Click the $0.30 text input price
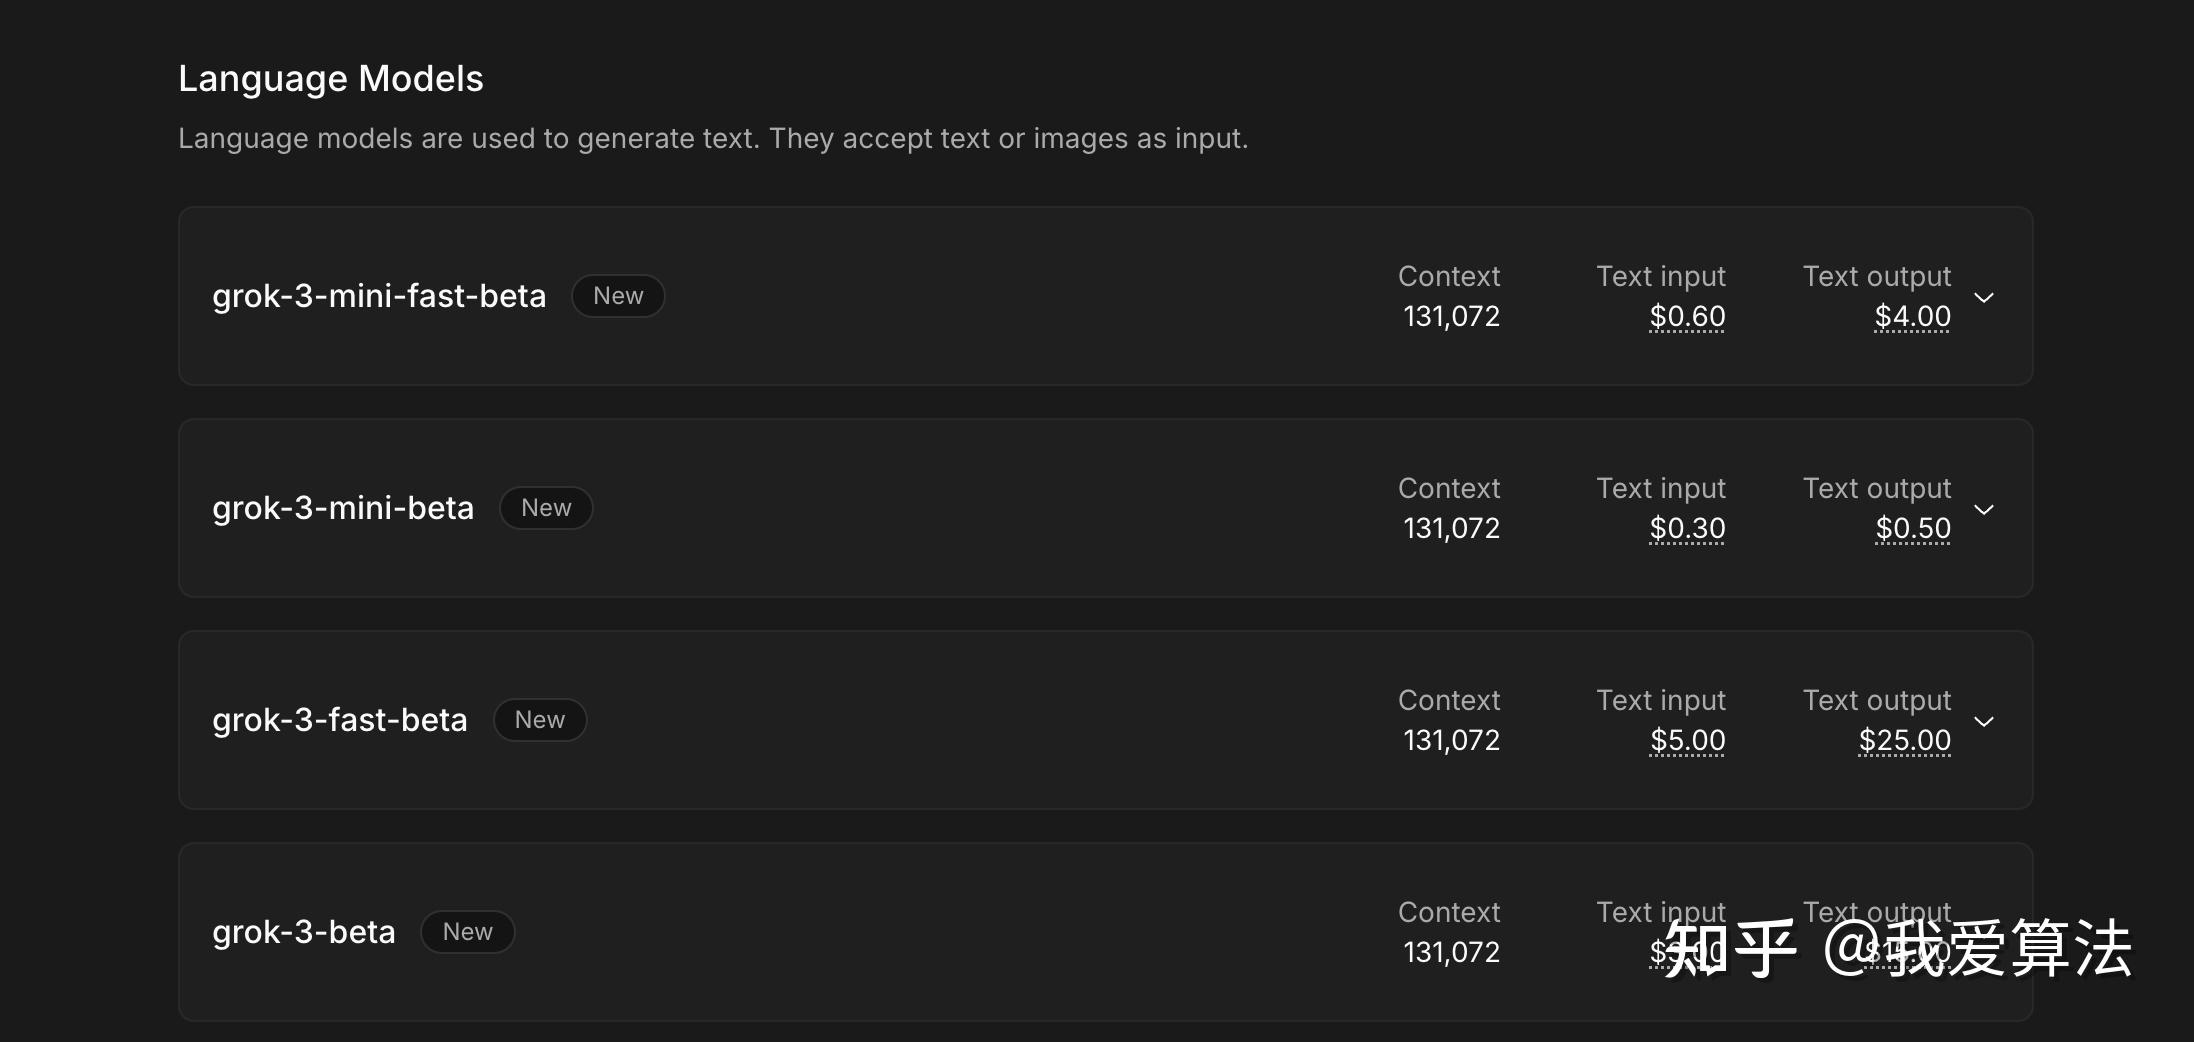The width and height of the screenshot is (2194, 1042). point(1687,529)
